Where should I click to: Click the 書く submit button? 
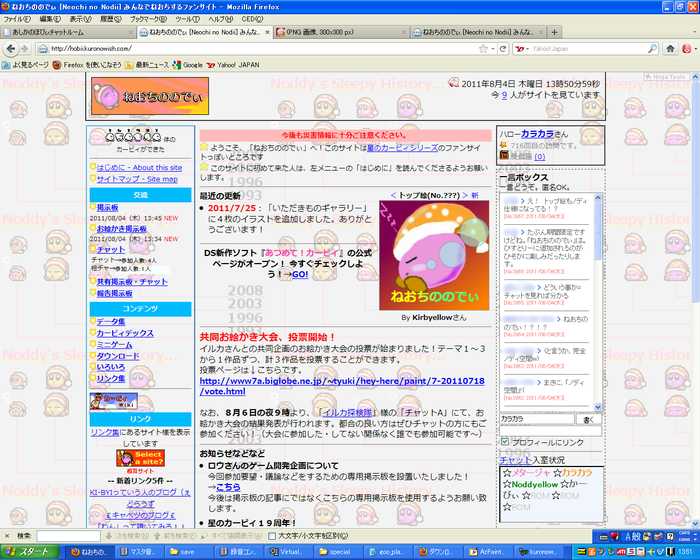588,419
